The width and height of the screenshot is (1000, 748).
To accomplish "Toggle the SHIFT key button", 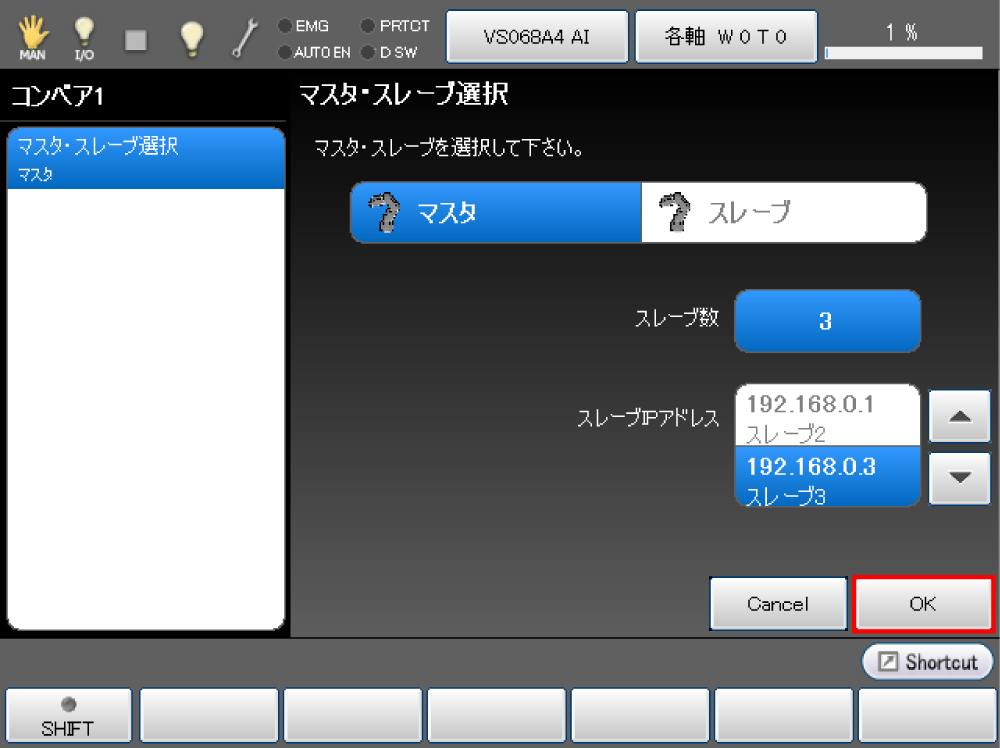I will (68, 715).
